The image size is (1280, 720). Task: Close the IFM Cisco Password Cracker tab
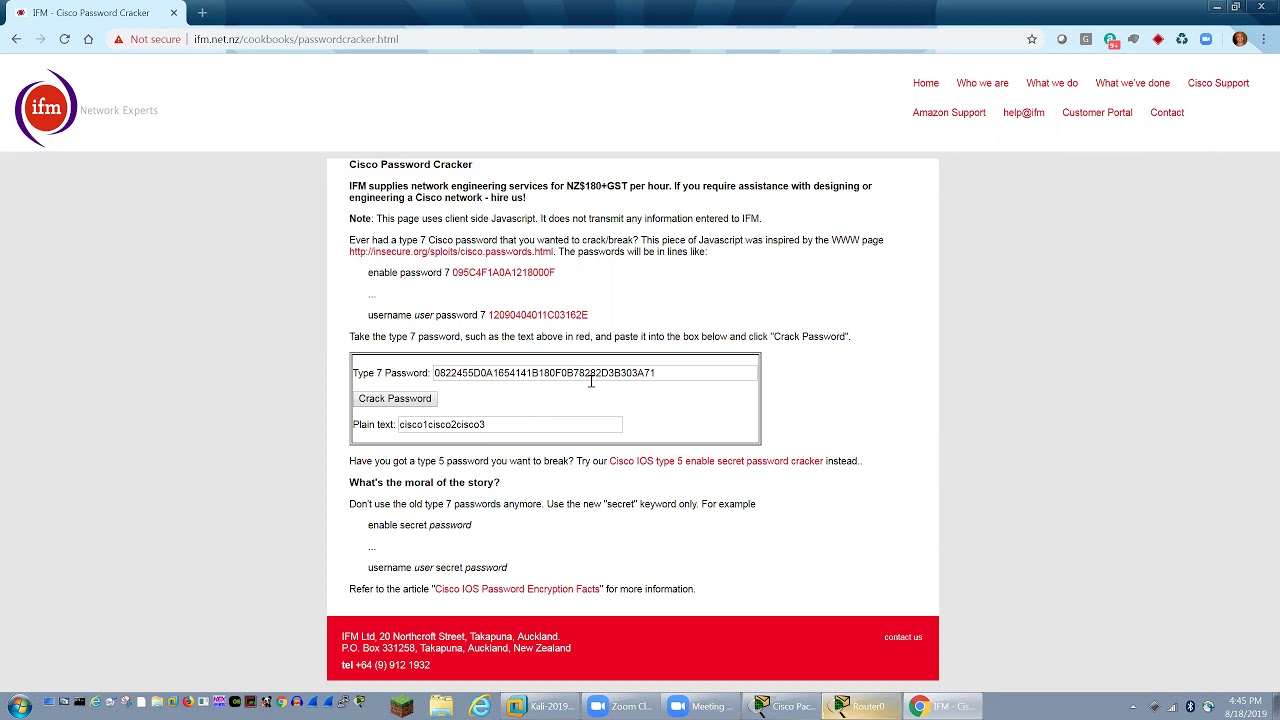click(174, 13)
